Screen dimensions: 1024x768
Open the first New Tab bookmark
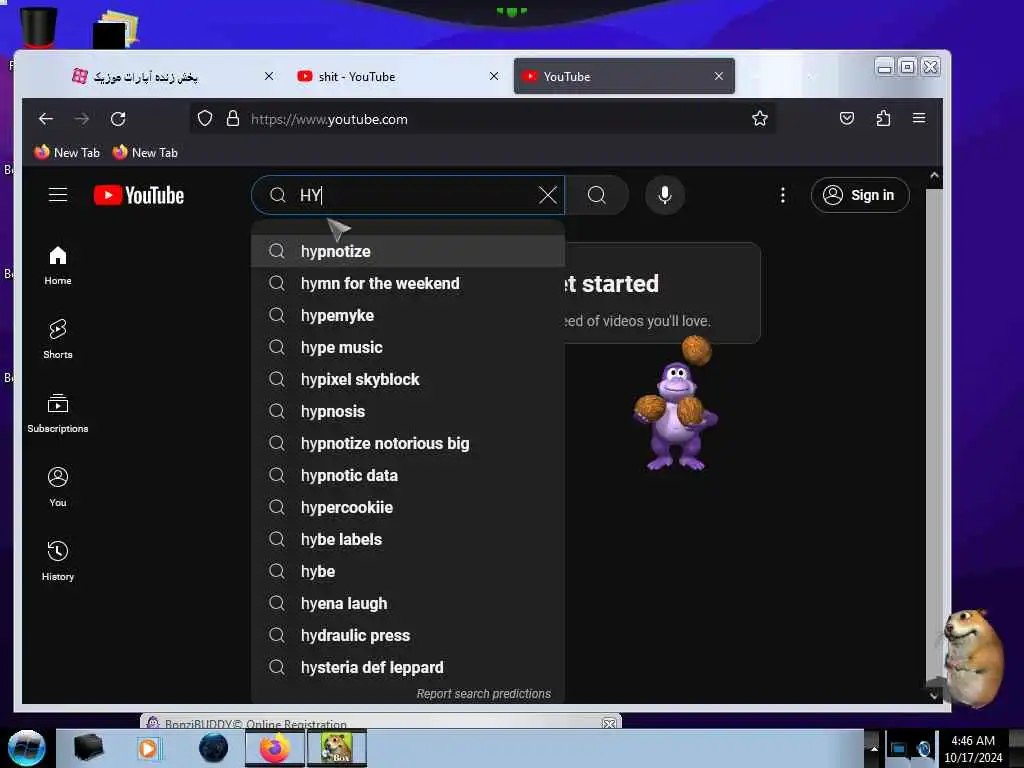point(67,152)
